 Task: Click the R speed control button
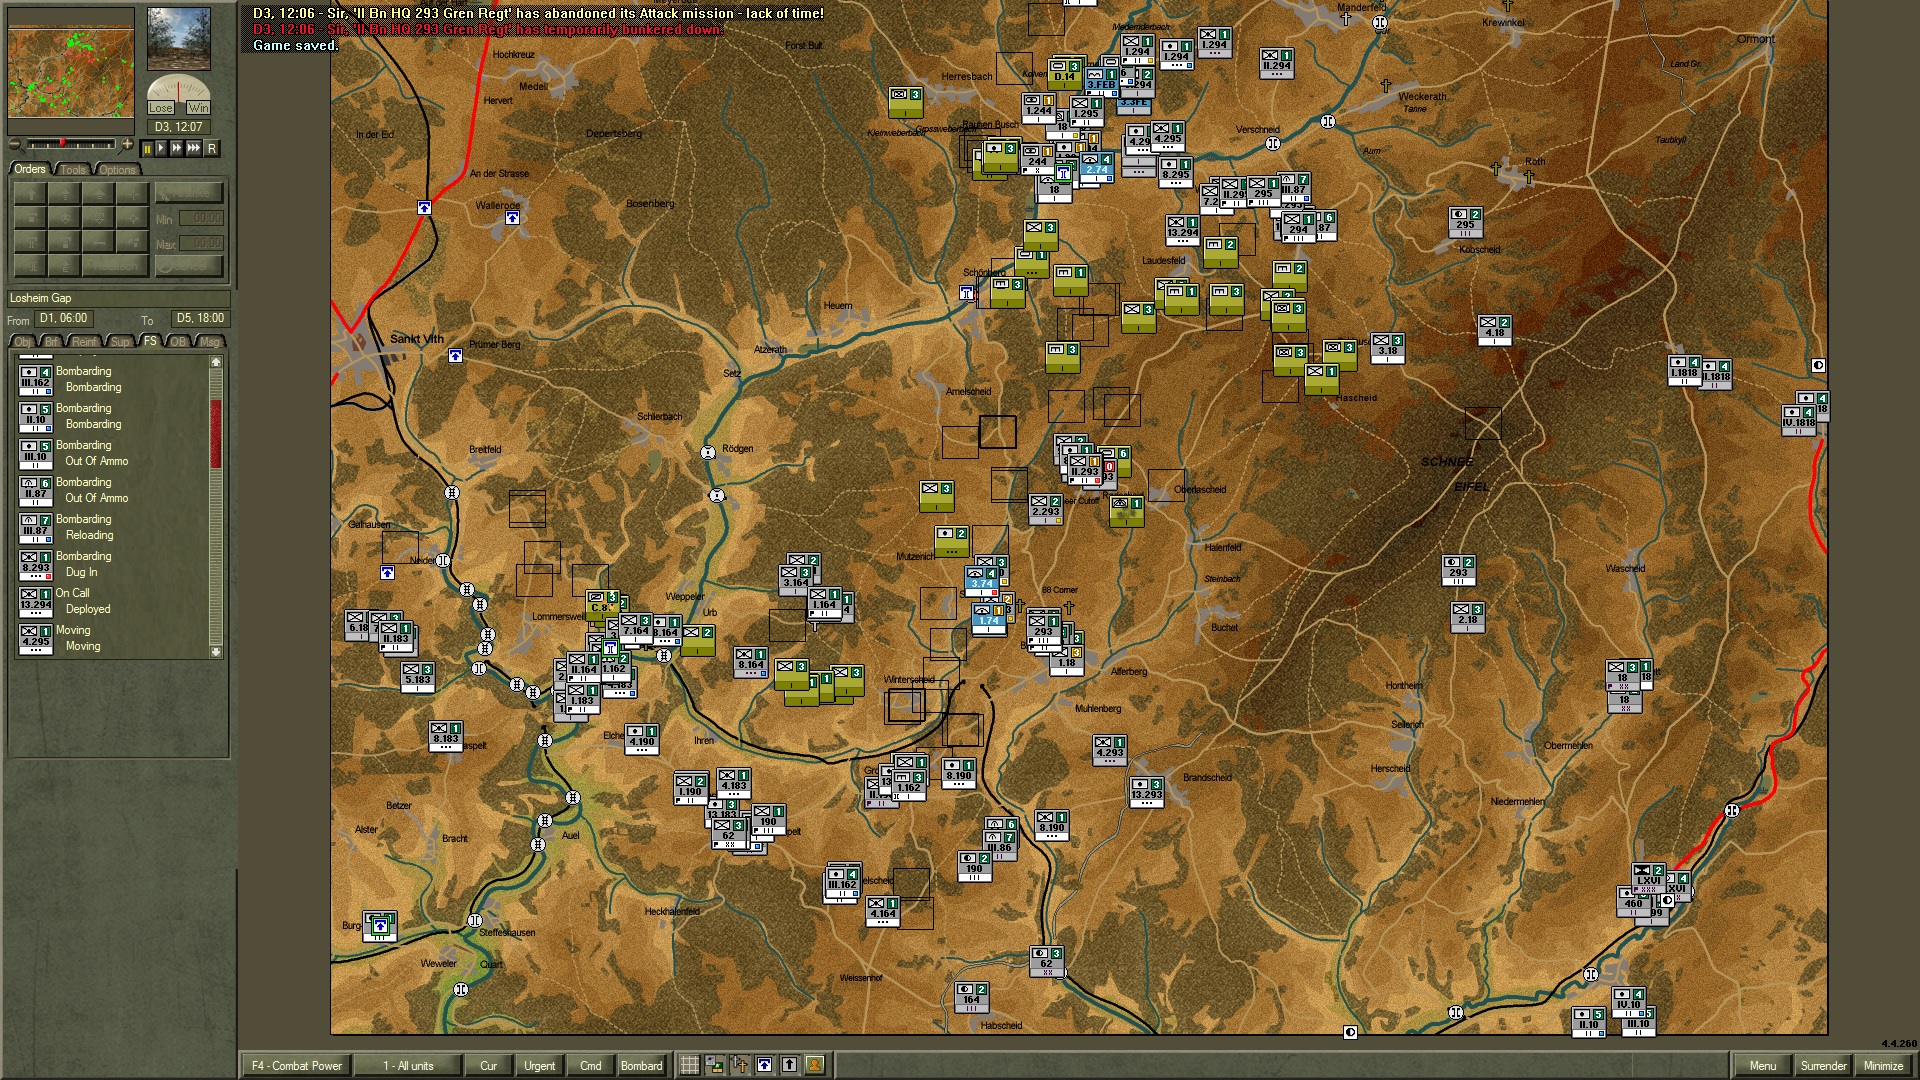pyautogui.click(x=211, y=148)
